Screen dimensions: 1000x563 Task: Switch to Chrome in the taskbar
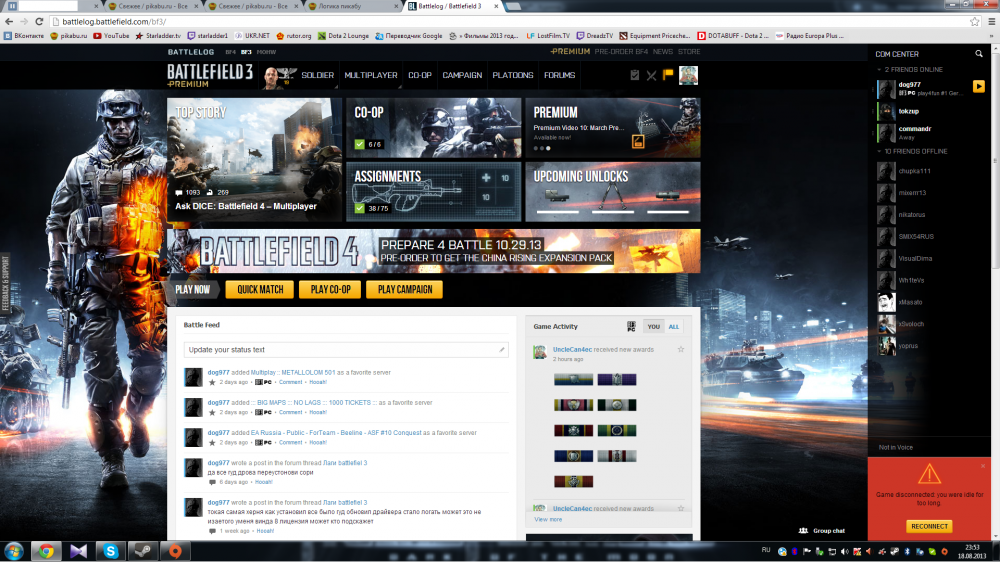(46, 551)
